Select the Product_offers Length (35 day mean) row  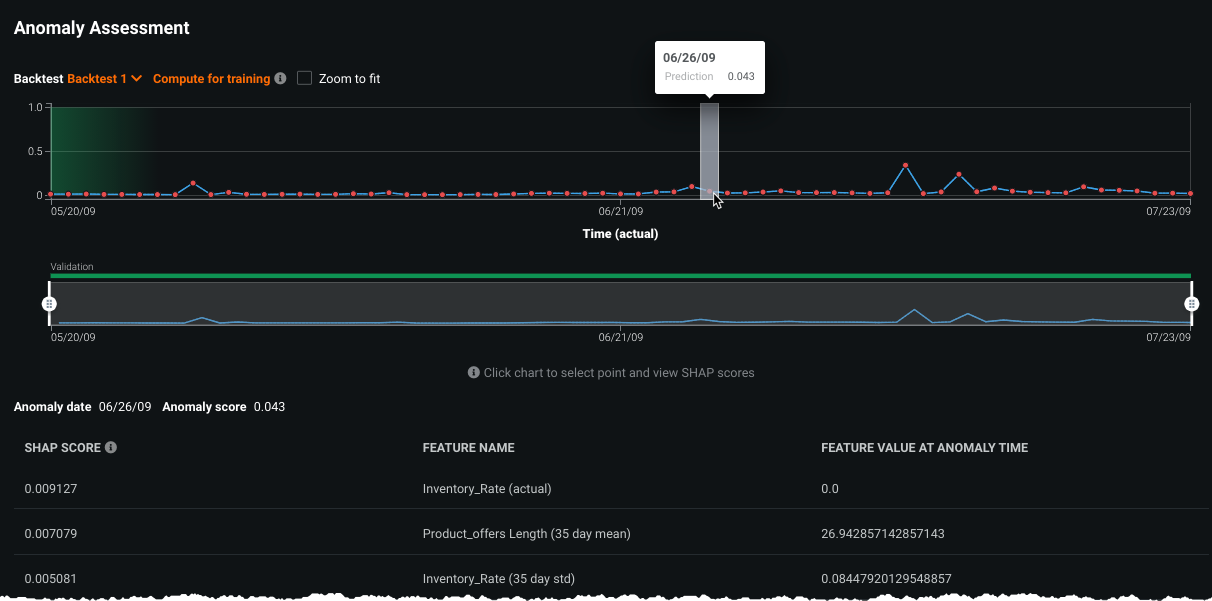pos(526,533)
